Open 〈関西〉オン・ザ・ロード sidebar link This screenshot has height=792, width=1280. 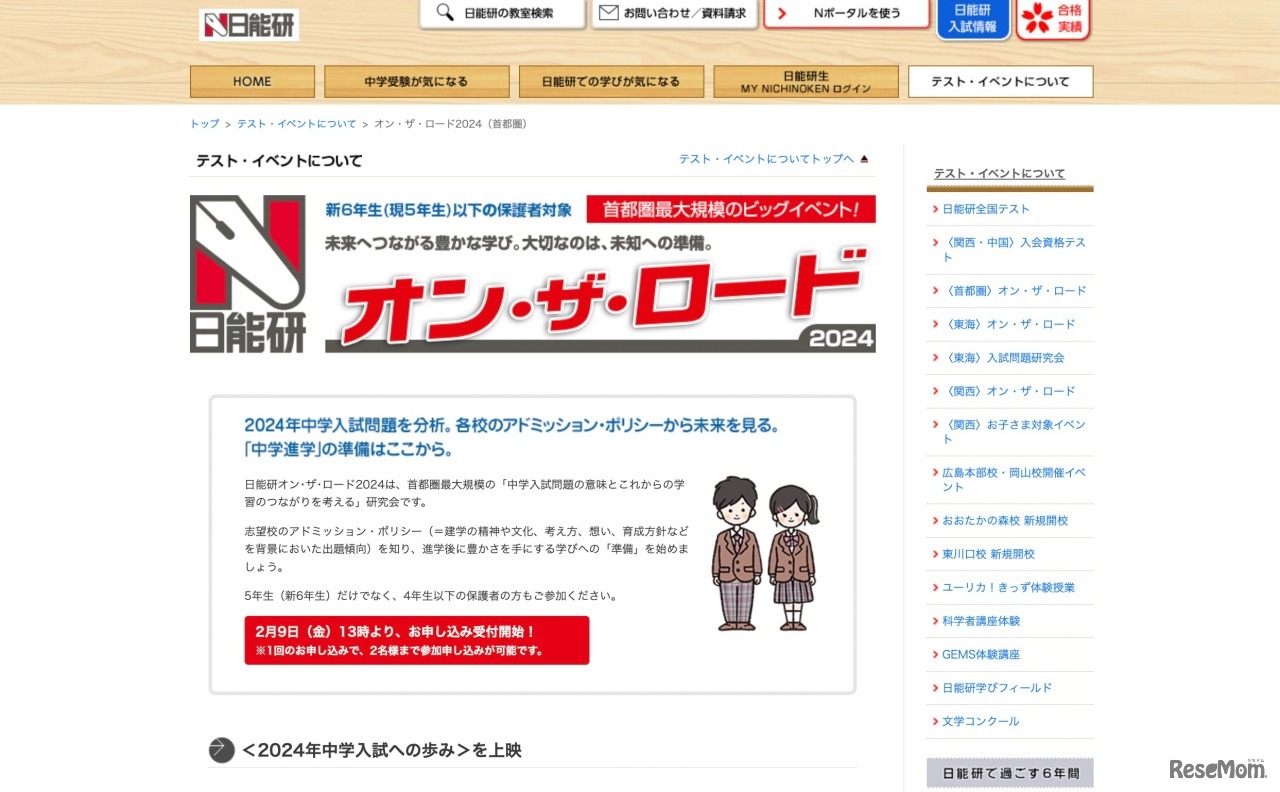[1010, 391]
